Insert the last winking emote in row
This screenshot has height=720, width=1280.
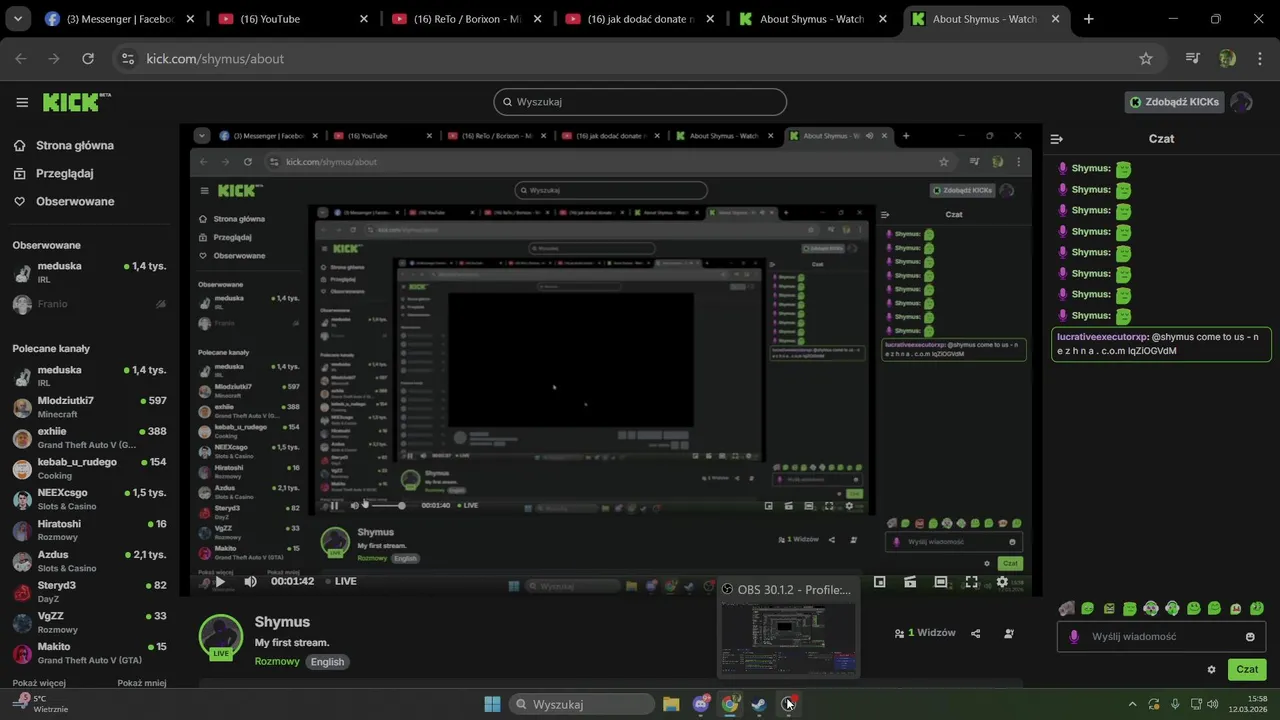(x=1257, y=608)
